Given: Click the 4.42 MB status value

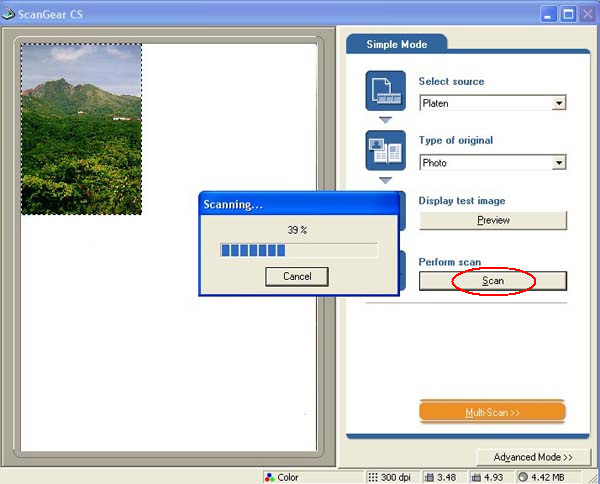Looking at the screenshot, I should coord(548,477).
